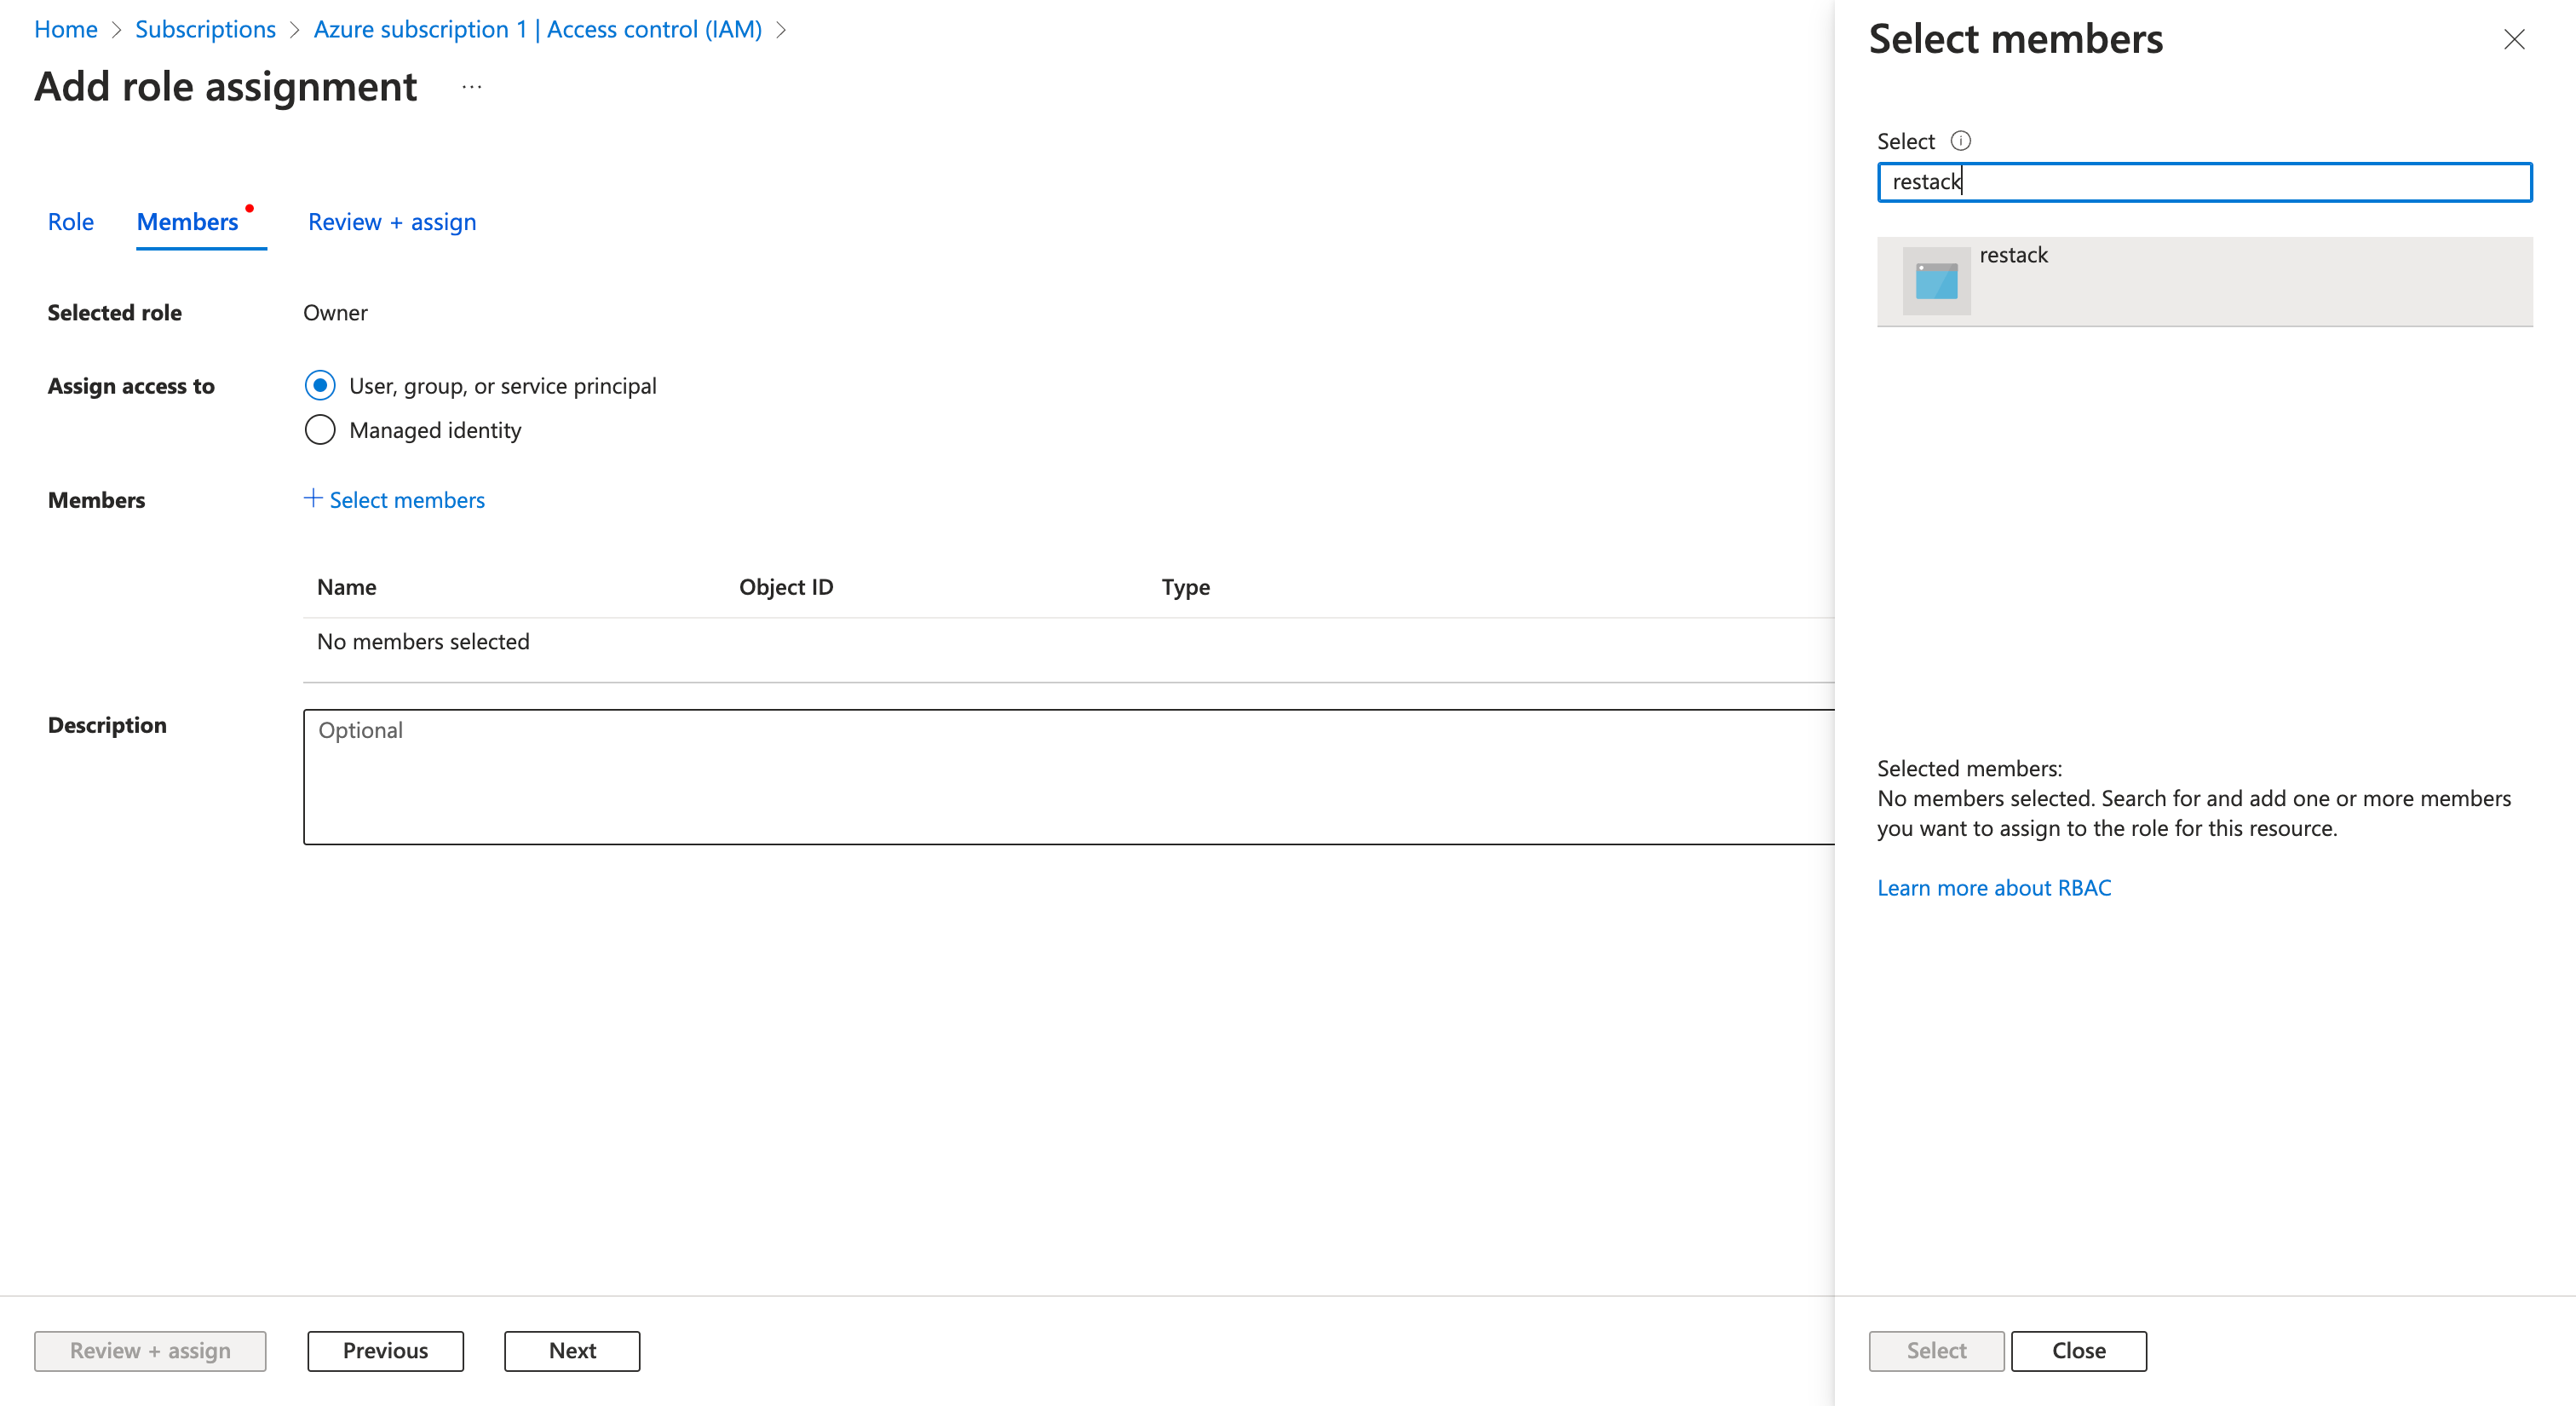2576x1406 pixels.
Task: Open Subscriptions from the breadcrumb trail
Action: tap(205, 29)
